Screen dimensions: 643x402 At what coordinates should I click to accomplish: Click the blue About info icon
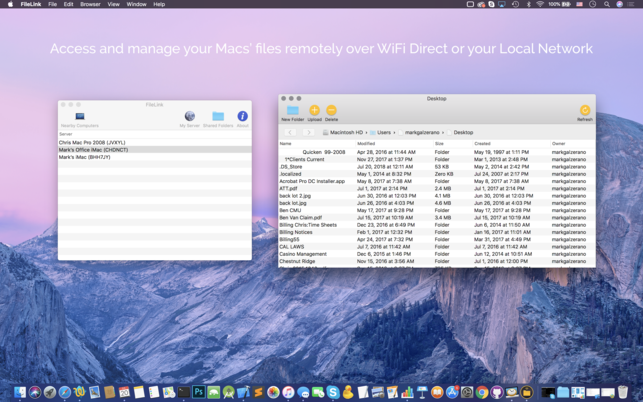[242, 117]
